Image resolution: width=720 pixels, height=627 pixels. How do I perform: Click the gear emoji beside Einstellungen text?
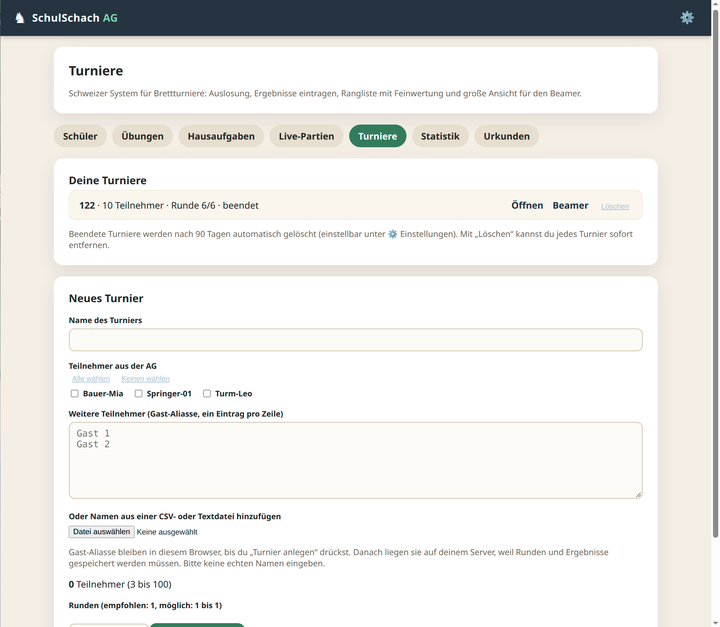[393, 234]
